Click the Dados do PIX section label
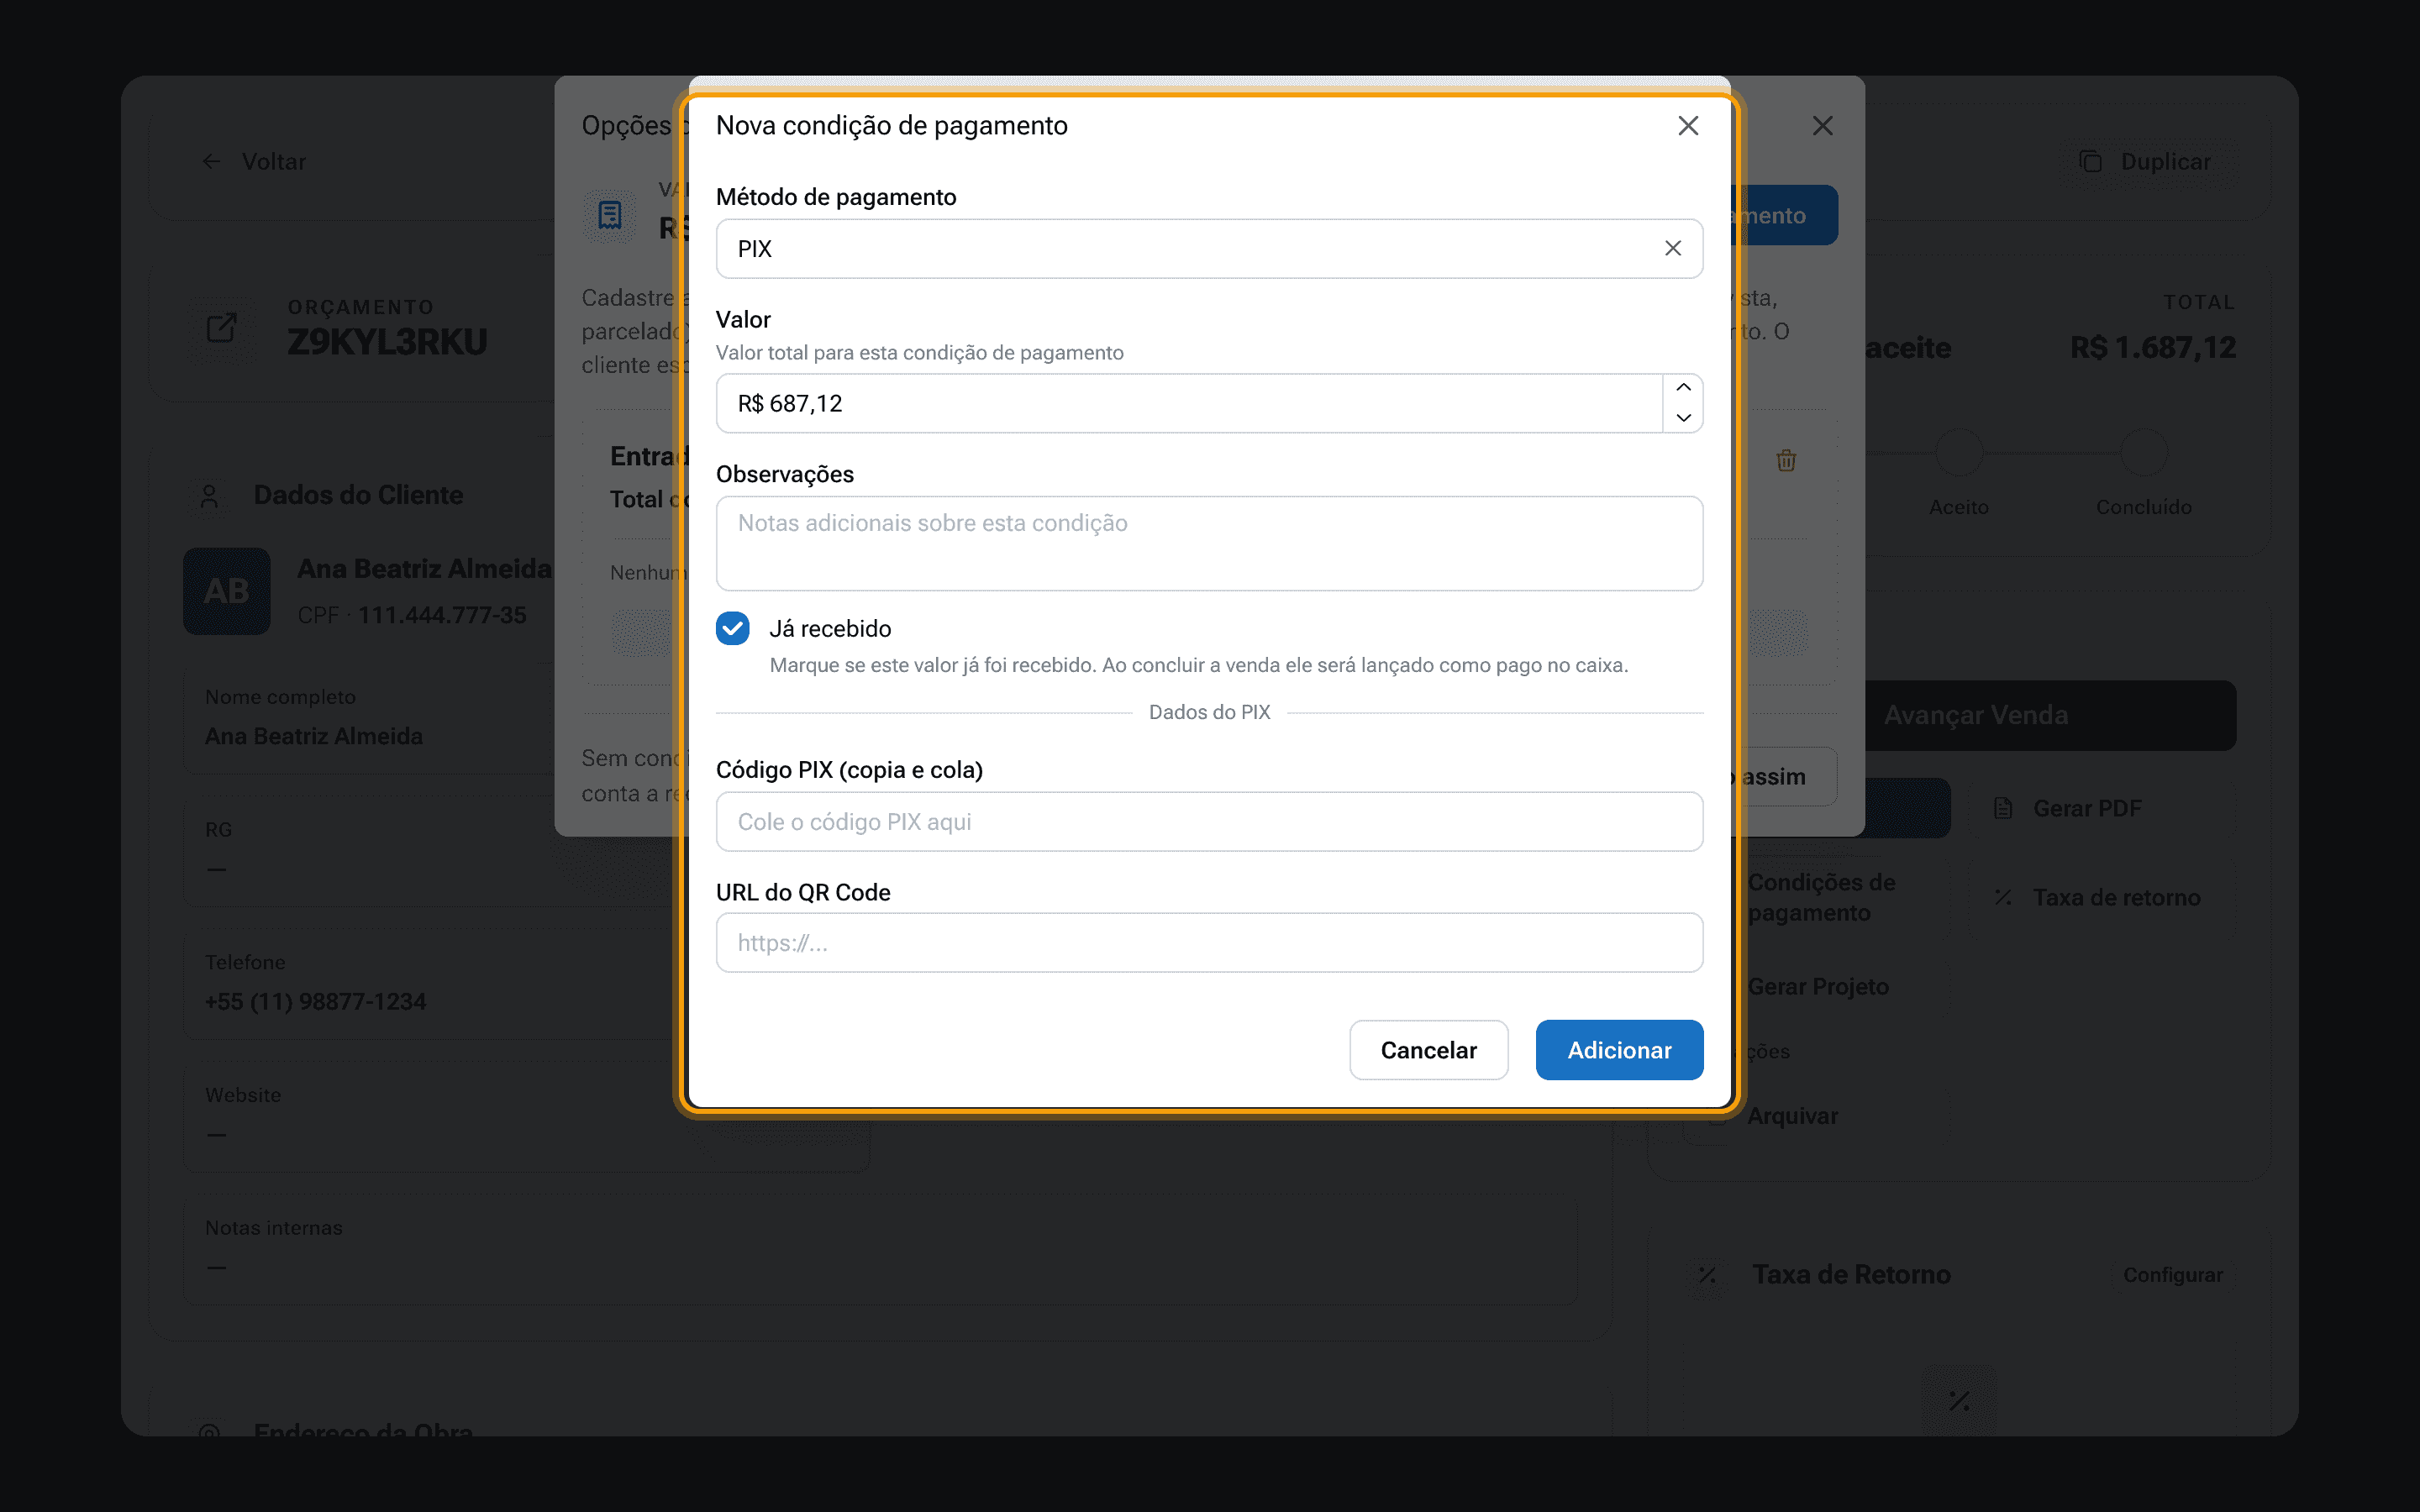2420x1512 pixels. click(1209, 712)
